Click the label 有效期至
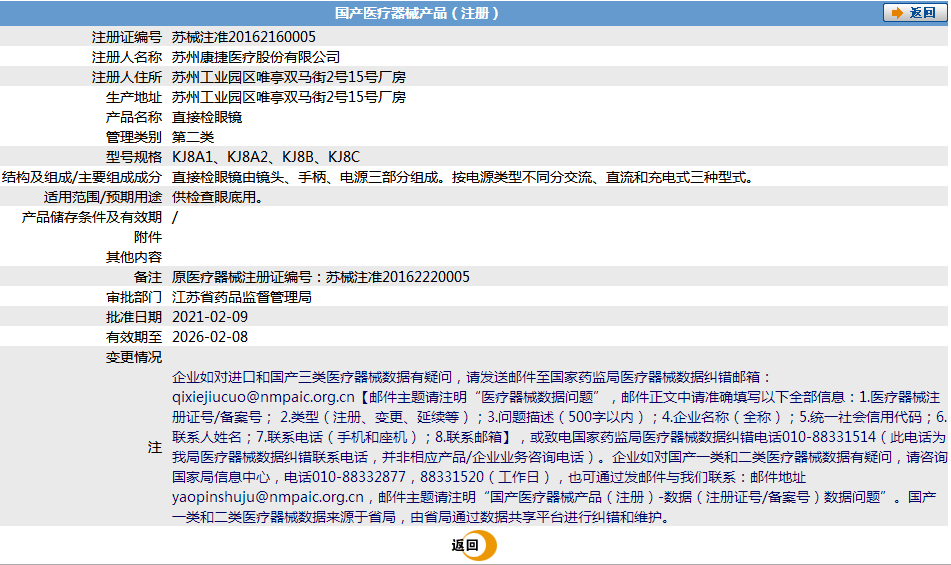 [134, 337]
